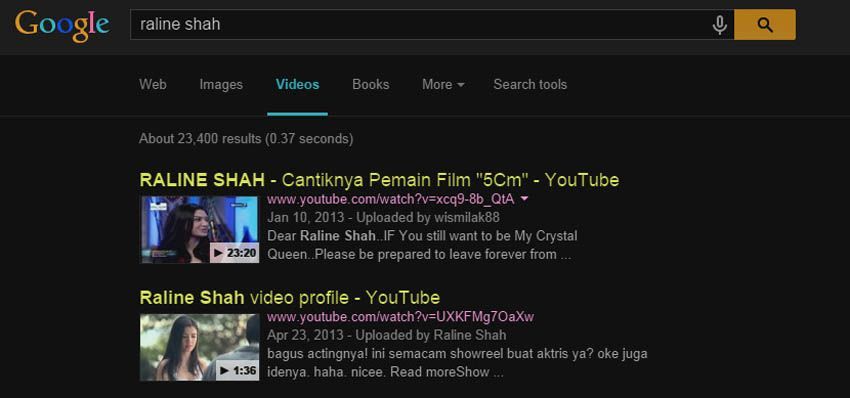
Task: Click 'About 23,400 results' stats text
Action: 246,139
